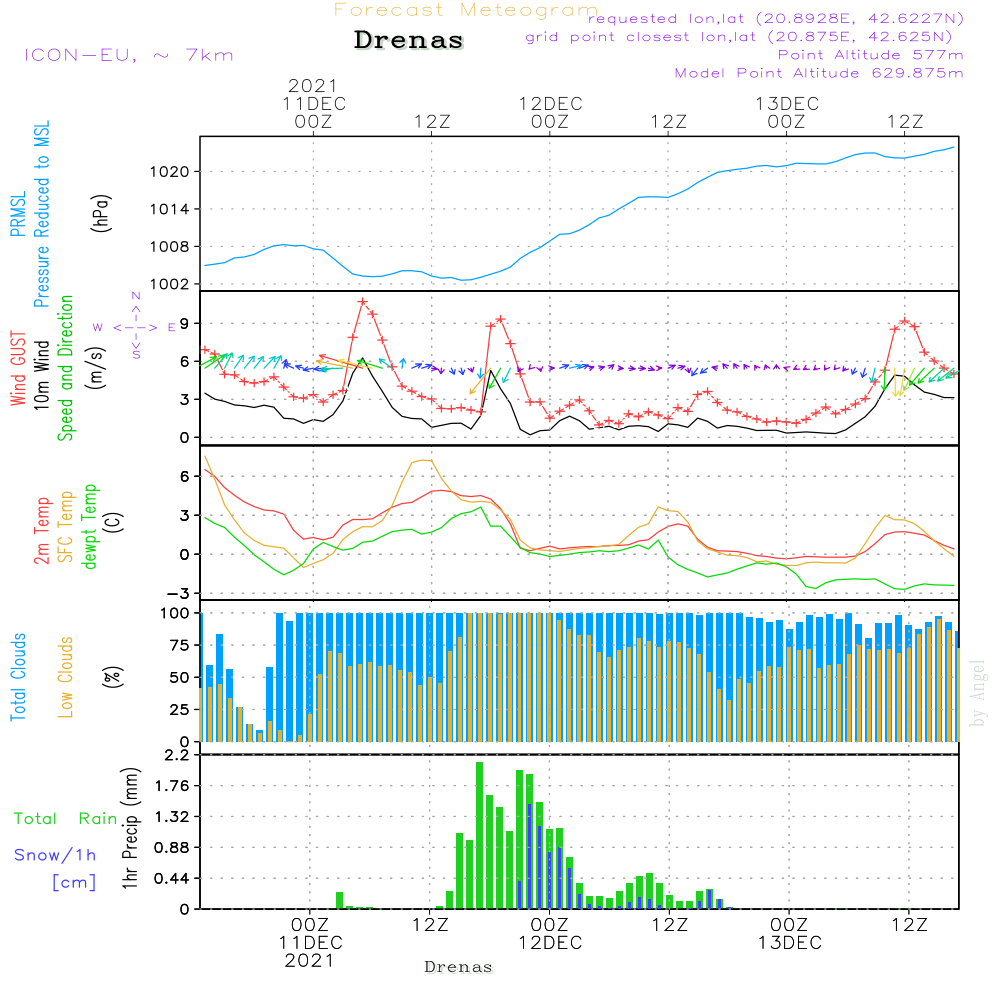Click the 9 tick on wind speed axis

pos(185,324)
